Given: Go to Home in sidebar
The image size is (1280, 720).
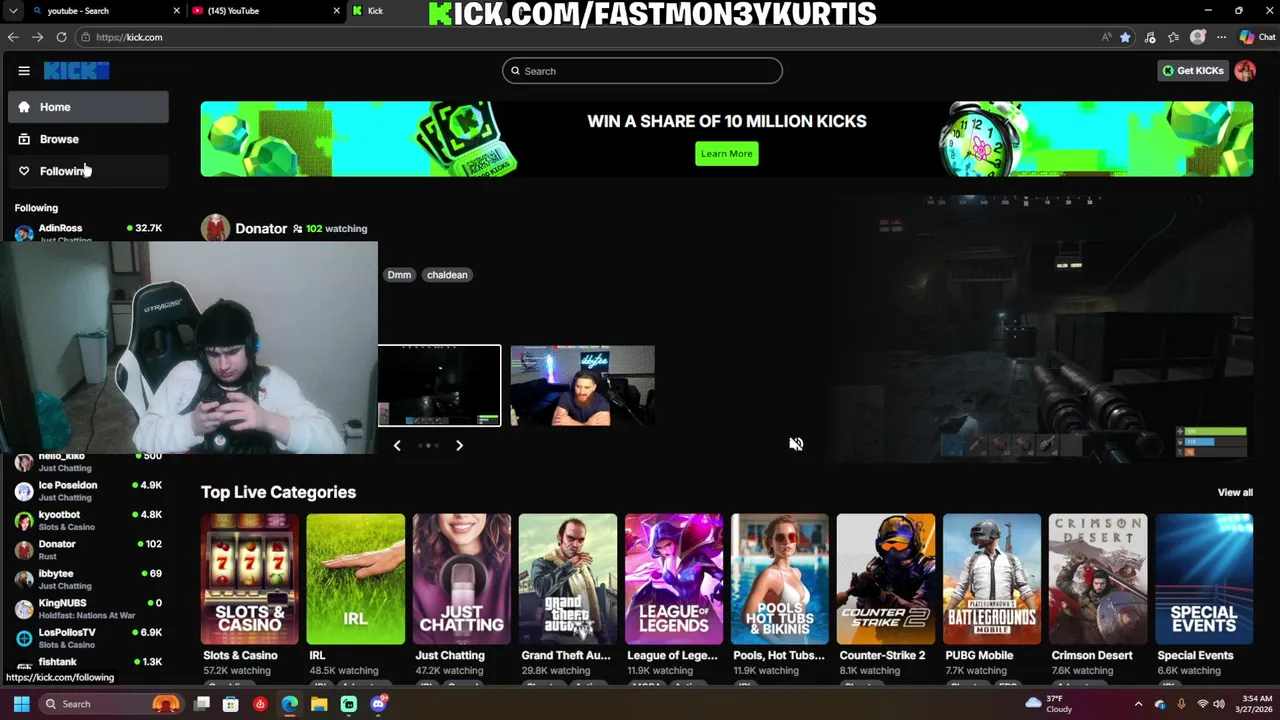Looking at the screenshot, I should tap(88, 107).
